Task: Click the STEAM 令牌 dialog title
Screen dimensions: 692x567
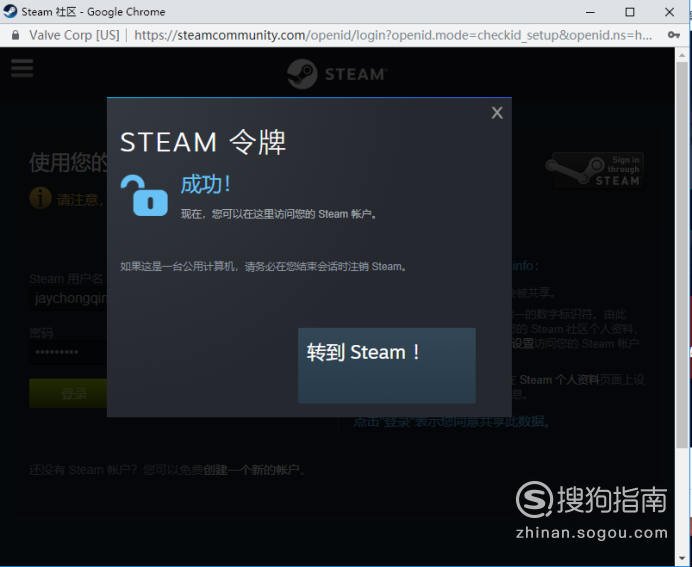Action: 203,142
